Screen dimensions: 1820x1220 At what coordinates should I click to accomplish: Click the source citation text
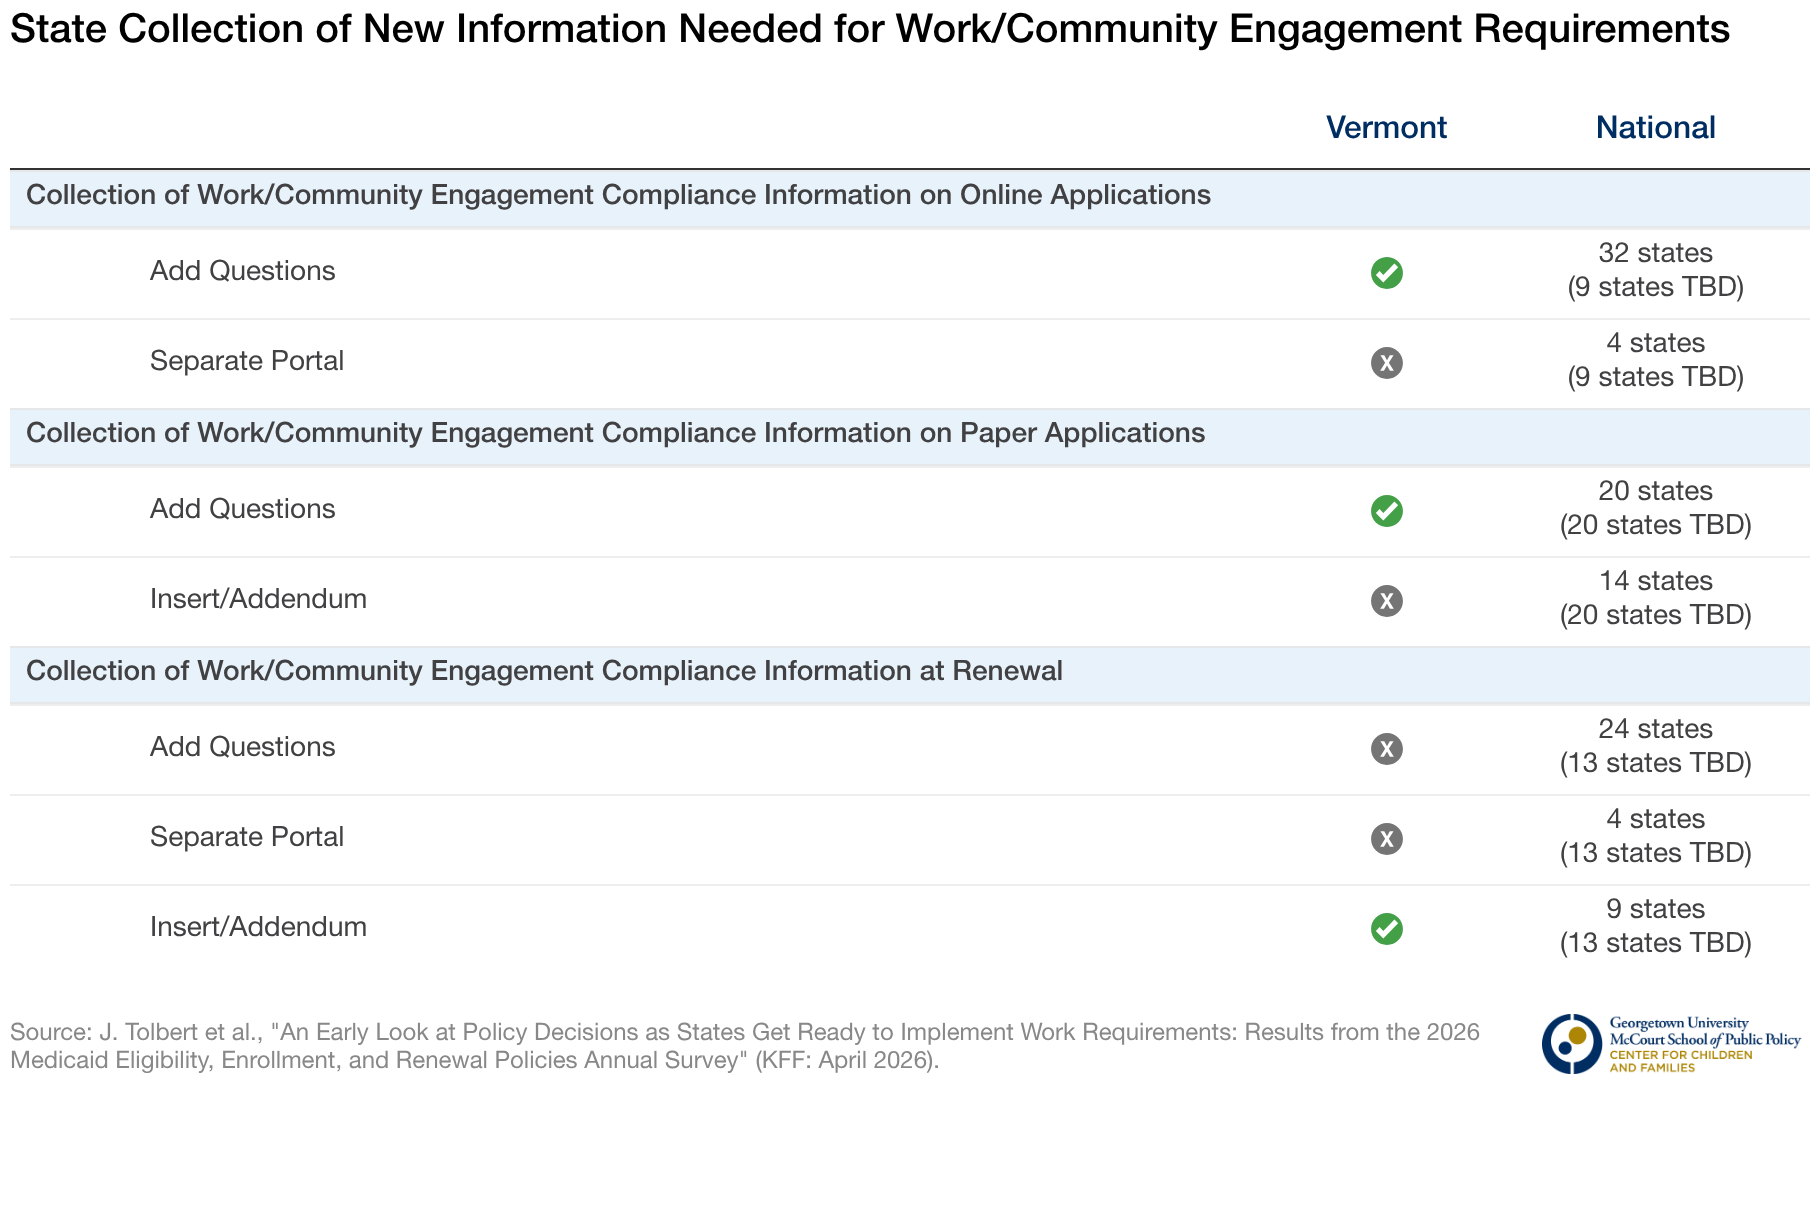coord(745,1045)
